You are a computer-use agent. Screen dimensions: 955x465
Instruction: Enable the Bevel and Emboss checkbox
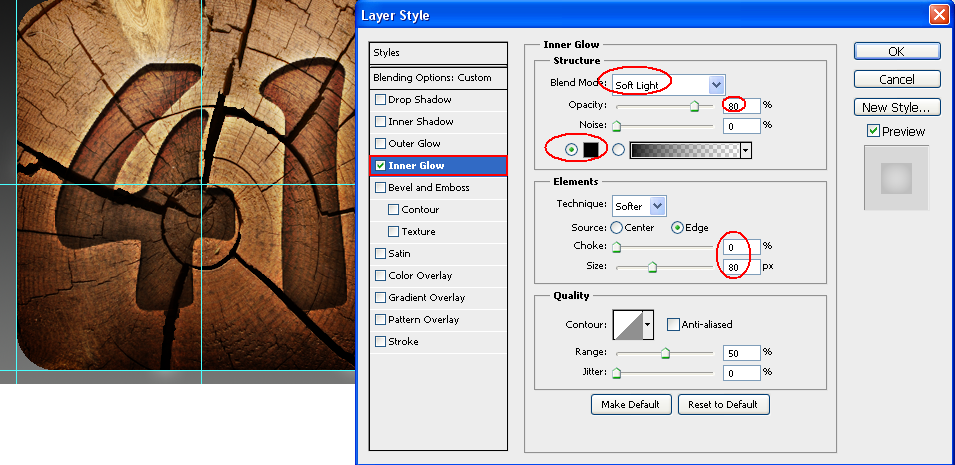click(380, 187)
